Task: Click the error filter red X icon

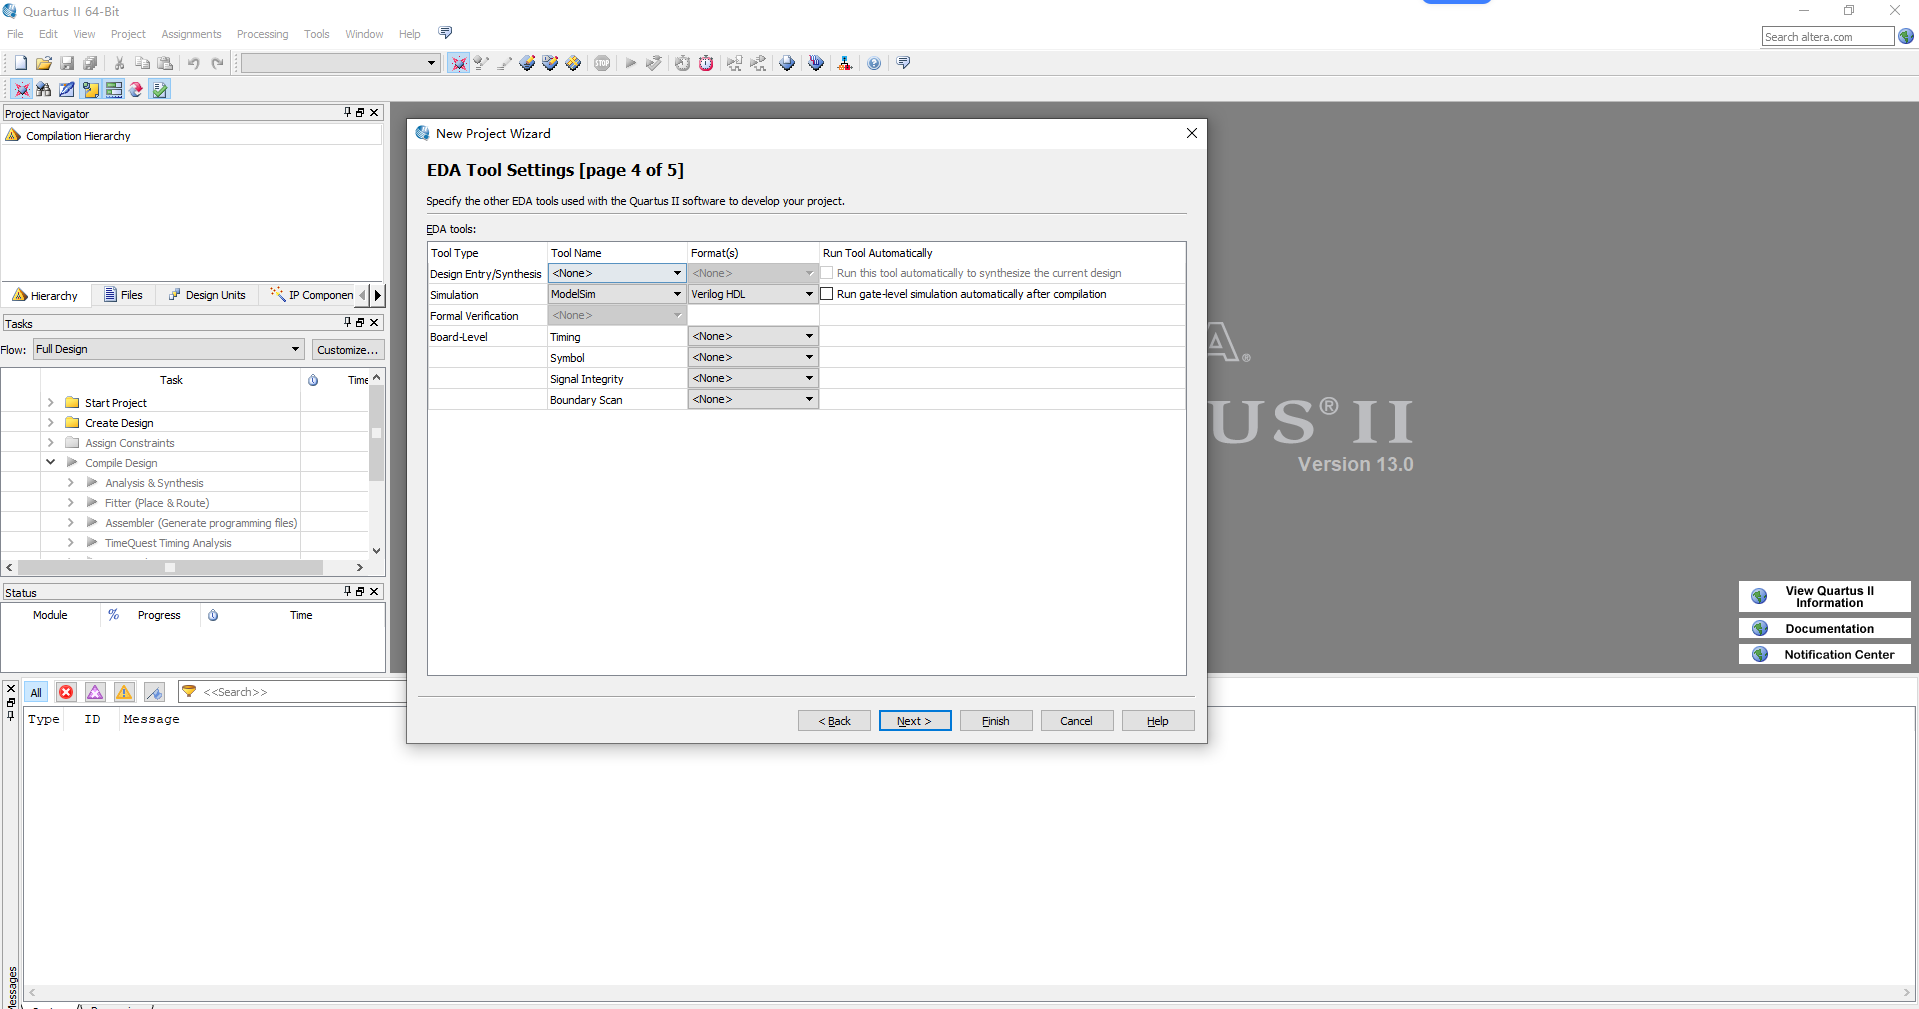Action: [x=66, y=692]
